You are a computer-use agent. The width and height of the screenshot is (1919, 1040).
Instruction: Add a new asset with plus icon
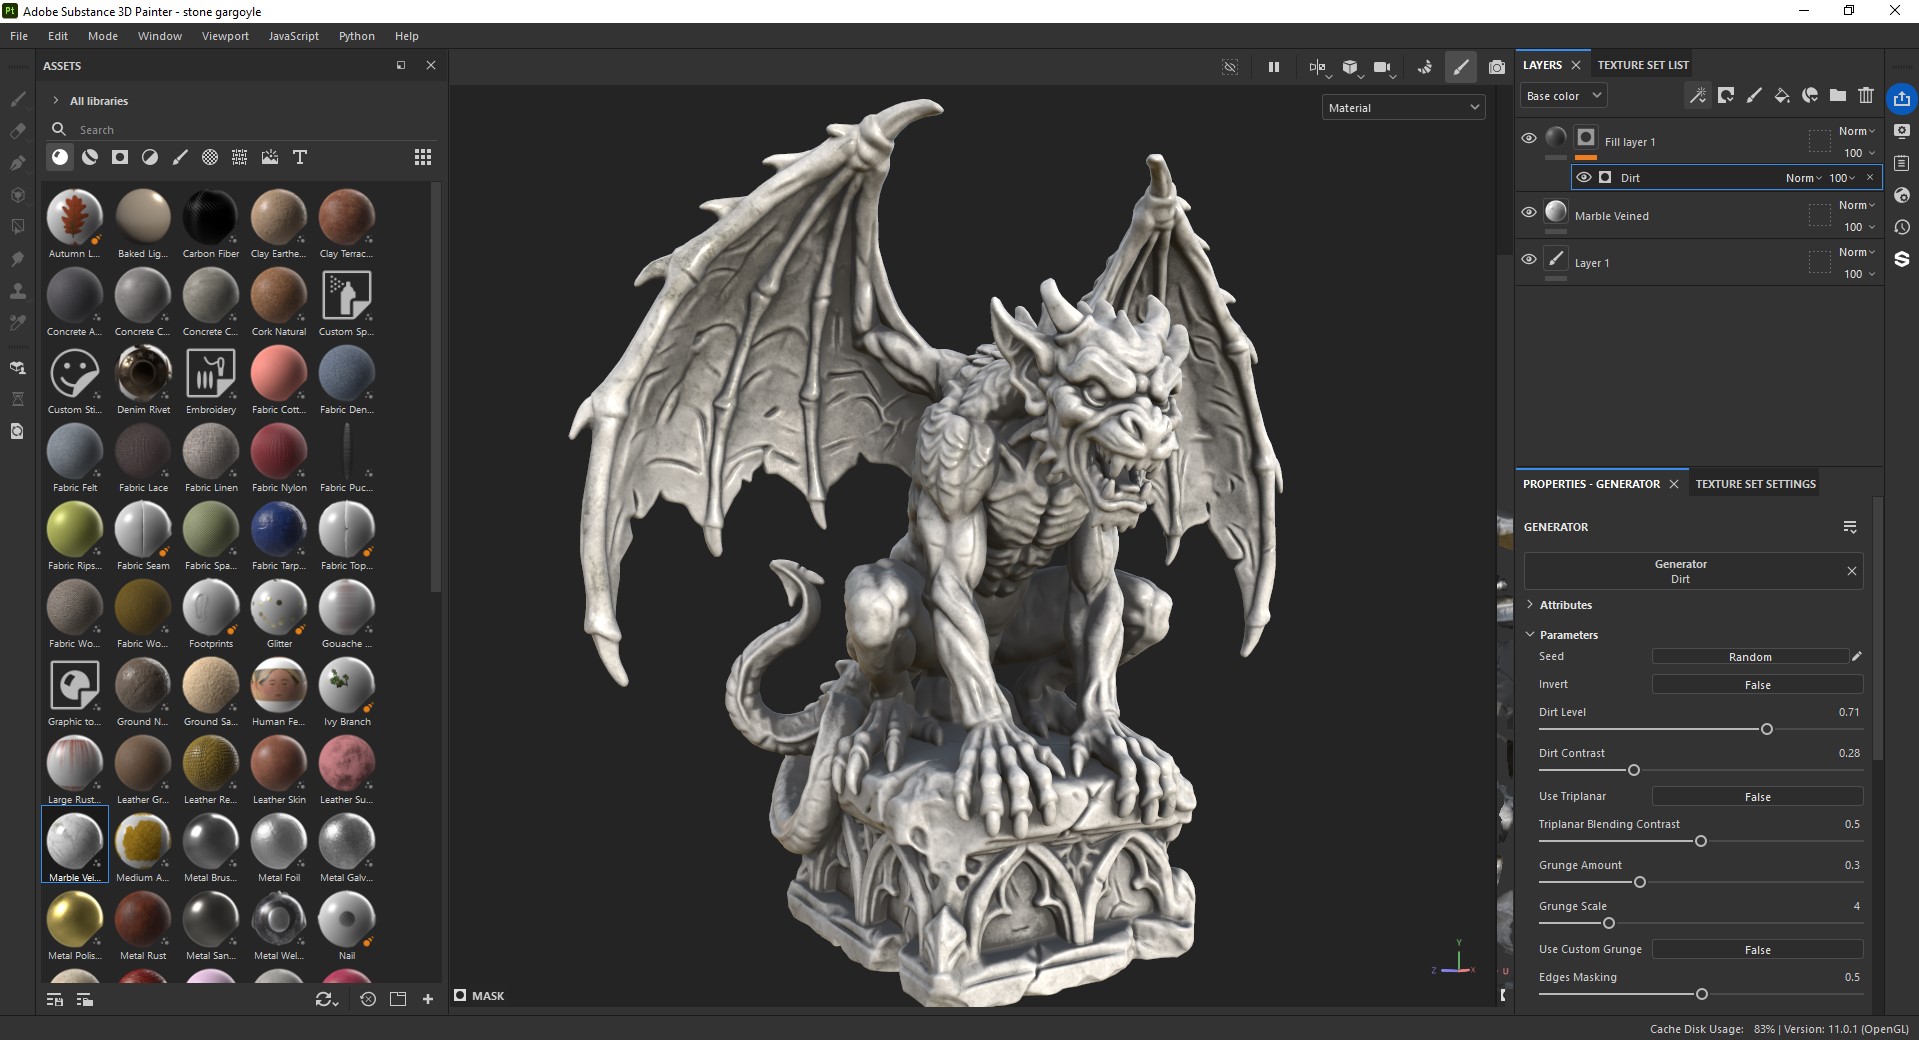(428, 999)
